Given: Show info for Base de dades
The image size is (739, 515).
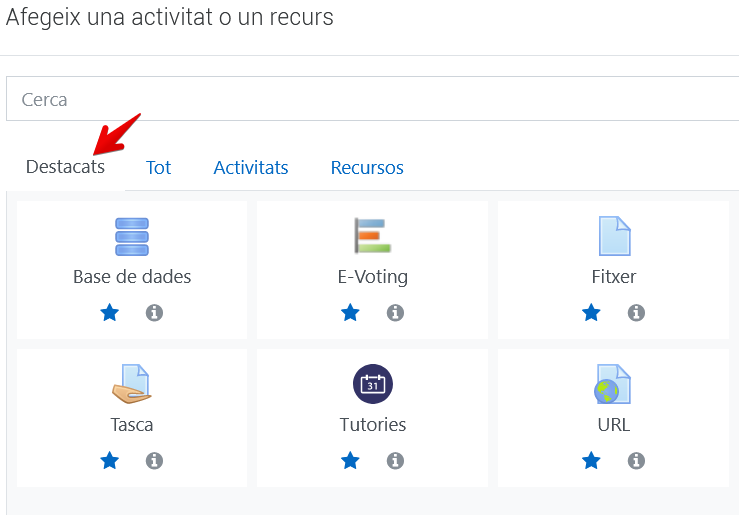Looking at the screenshot, I should click(x=154, y=312).
